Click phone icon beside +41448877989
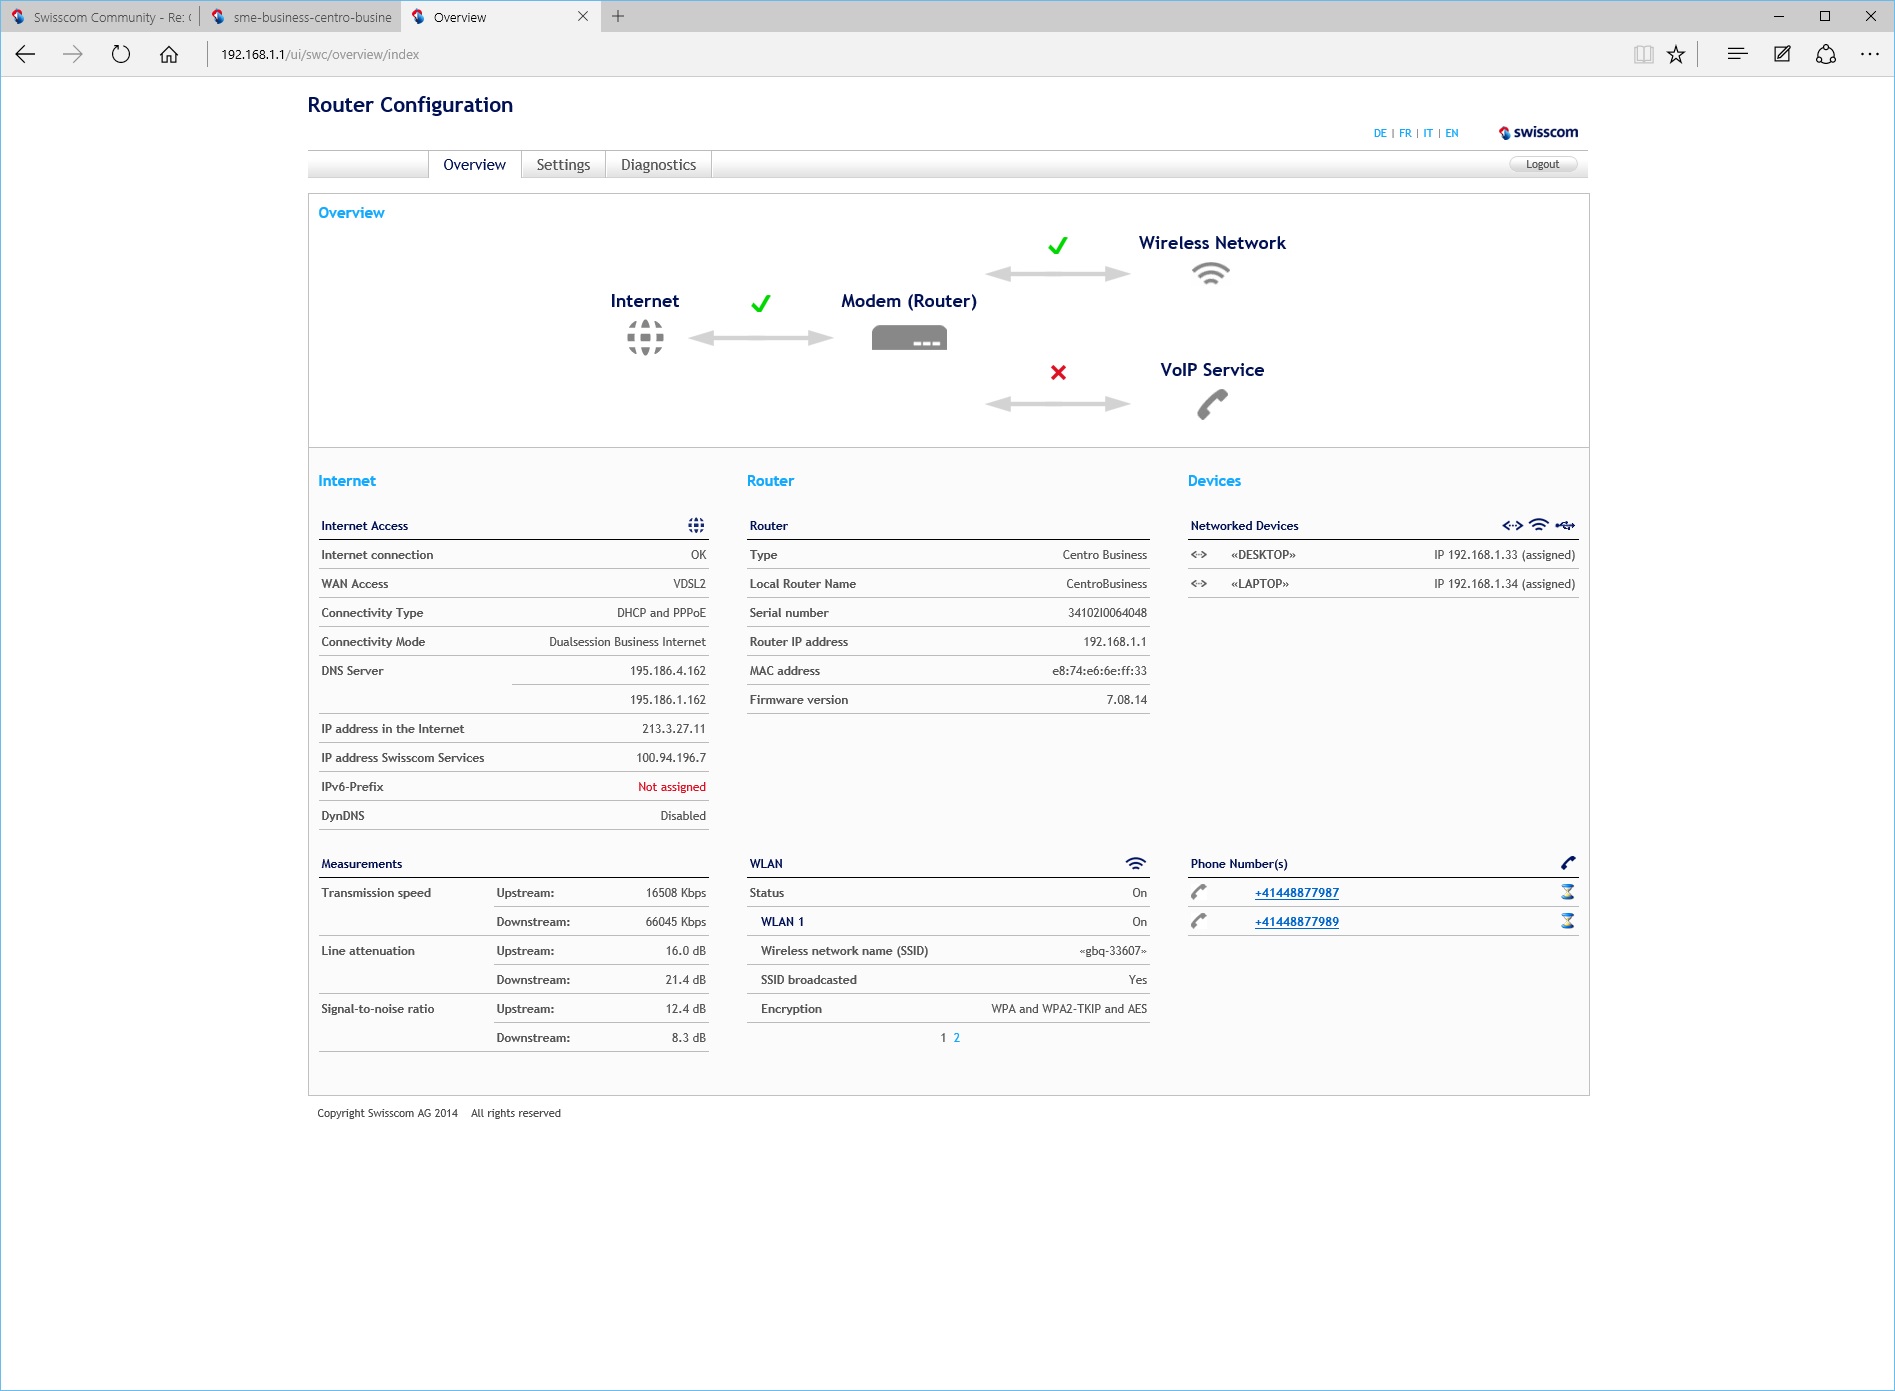1895x1391 pixels. [1198, 921]
